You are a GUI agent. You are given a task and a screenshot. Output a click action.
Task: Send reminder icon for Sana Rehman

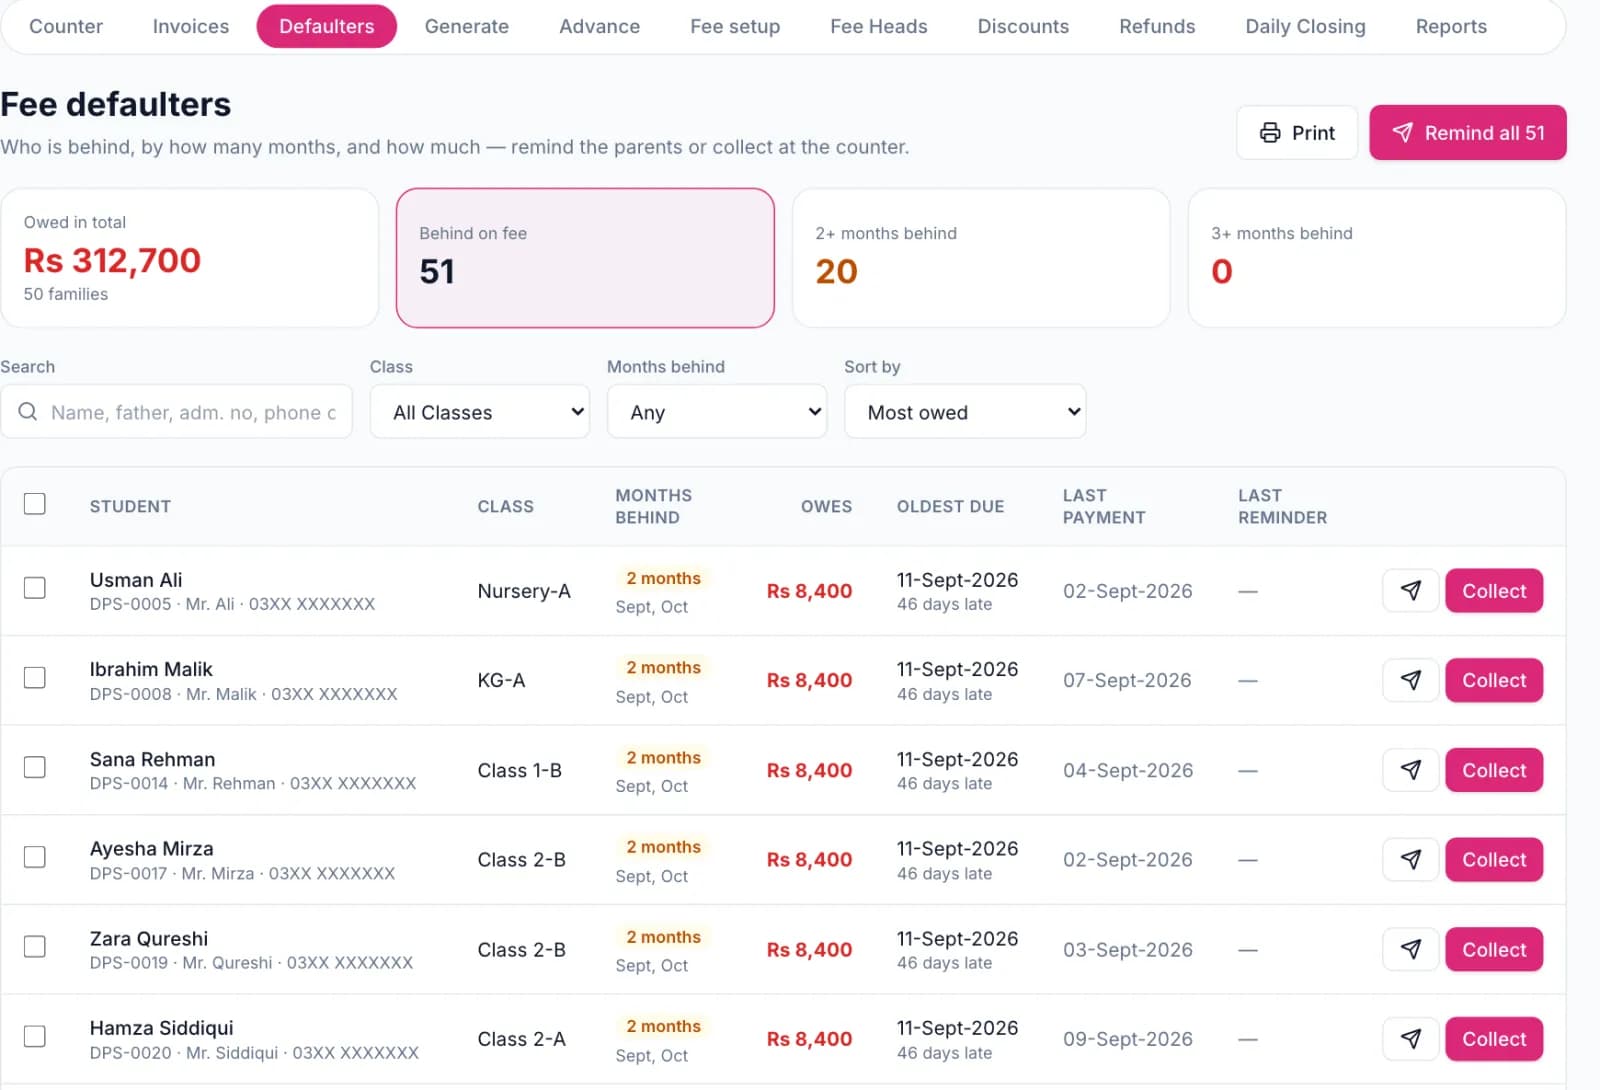click(1410, 770)
